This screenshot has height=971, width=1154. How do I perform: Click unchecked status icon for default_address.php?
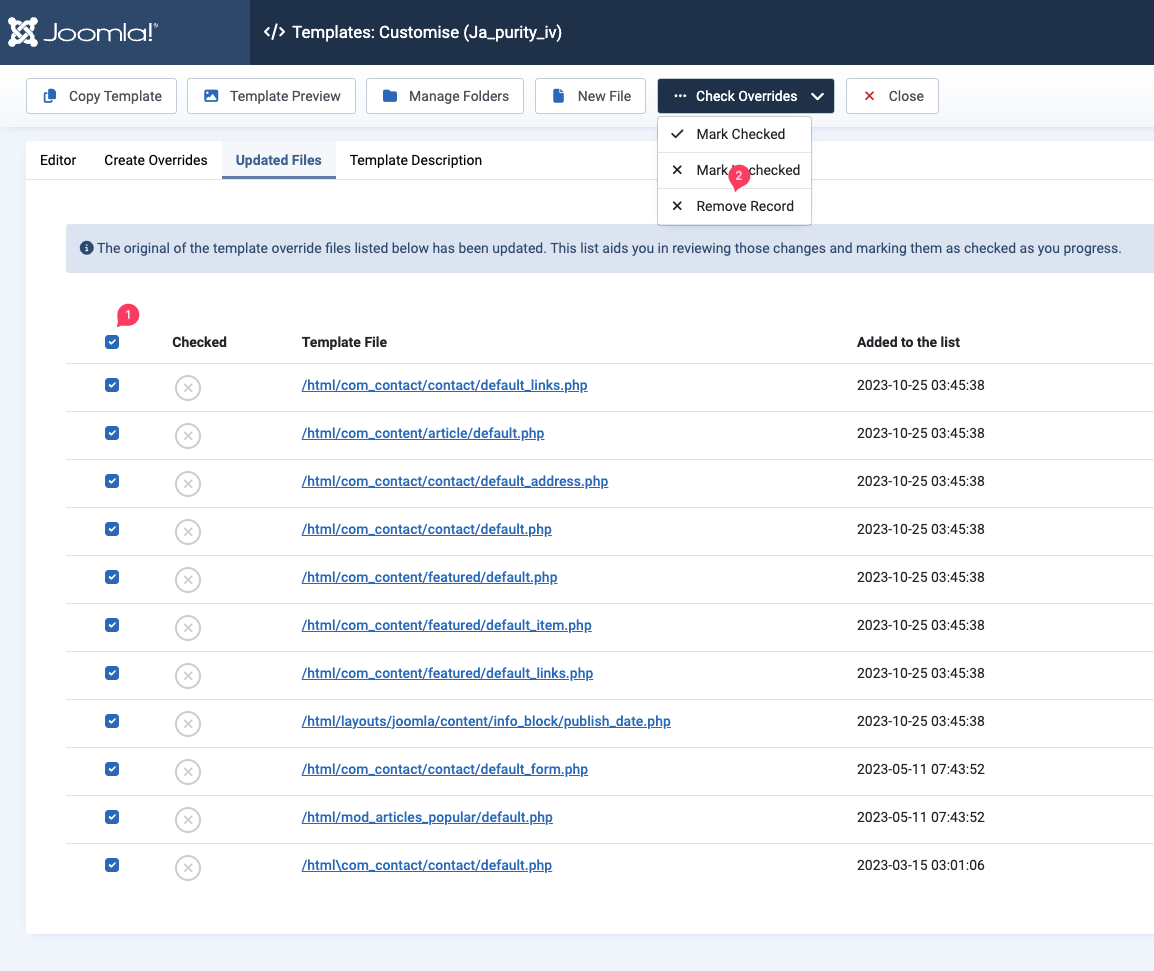(x=187, y=483)
